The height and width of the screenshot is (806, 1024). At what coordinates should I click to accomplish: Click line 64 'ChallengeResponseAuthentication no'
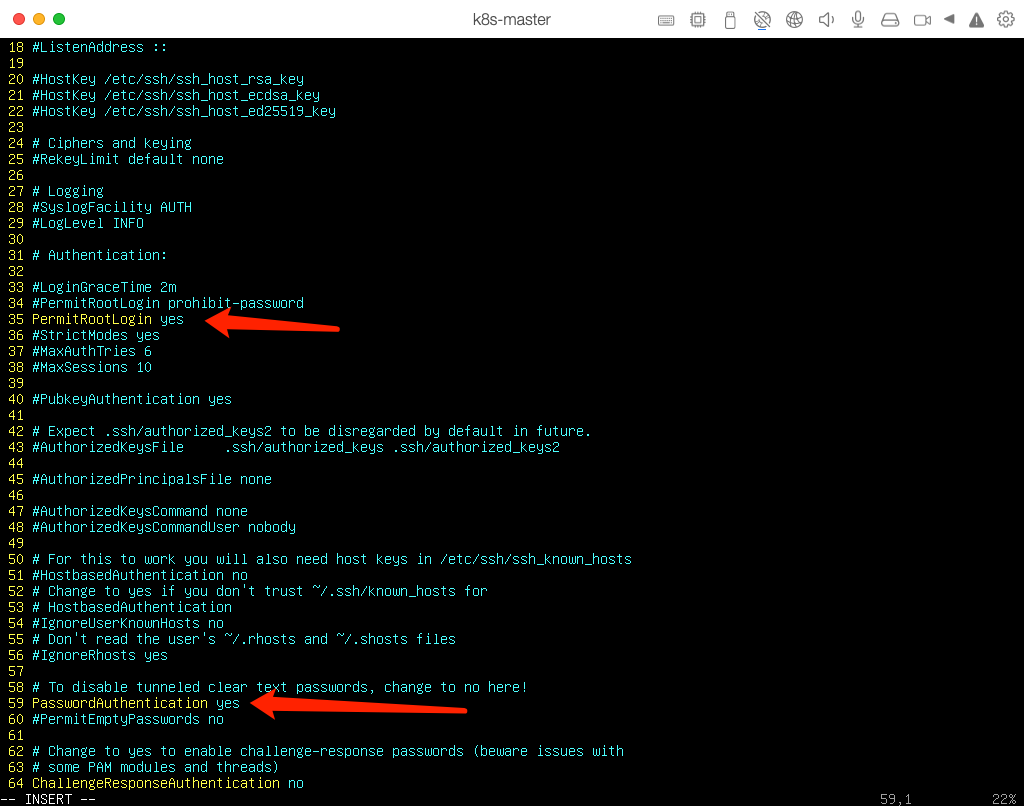(x=168, y=783)
